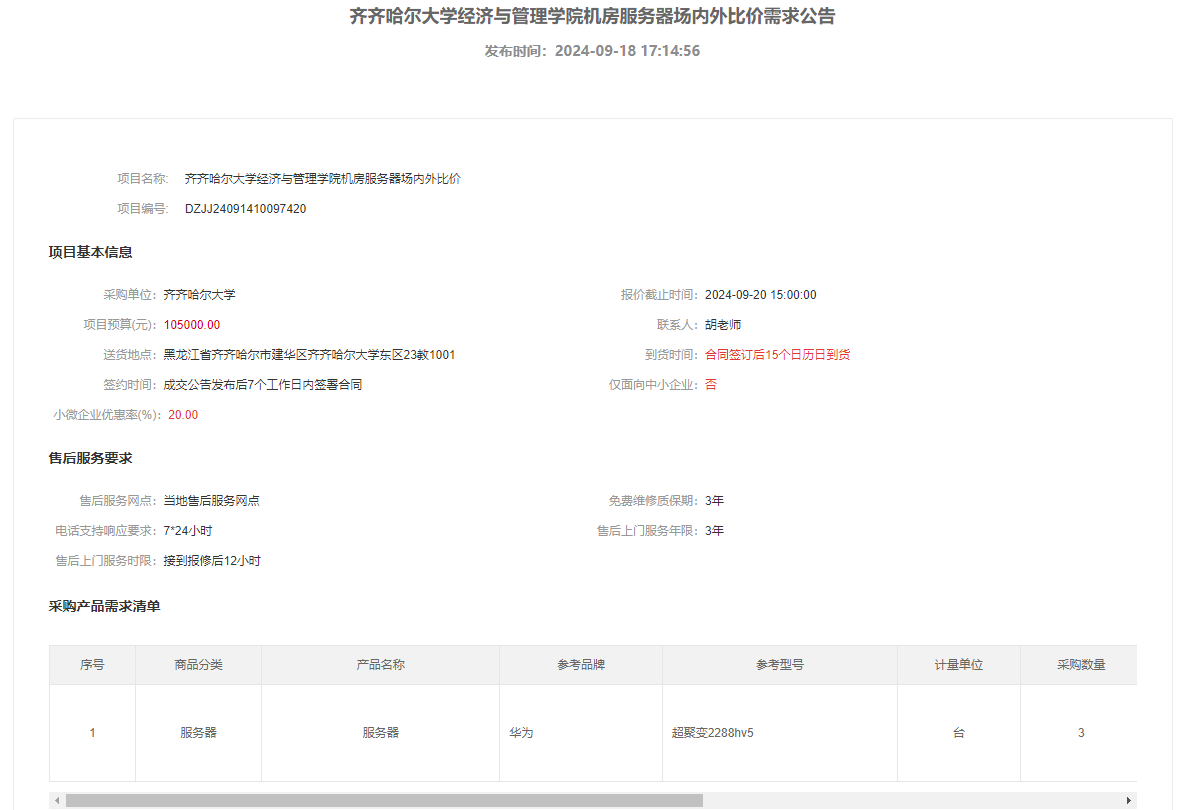The image size is (1178, 810).
Task: Click the 参考型号 column header
Action: [780, 665]
